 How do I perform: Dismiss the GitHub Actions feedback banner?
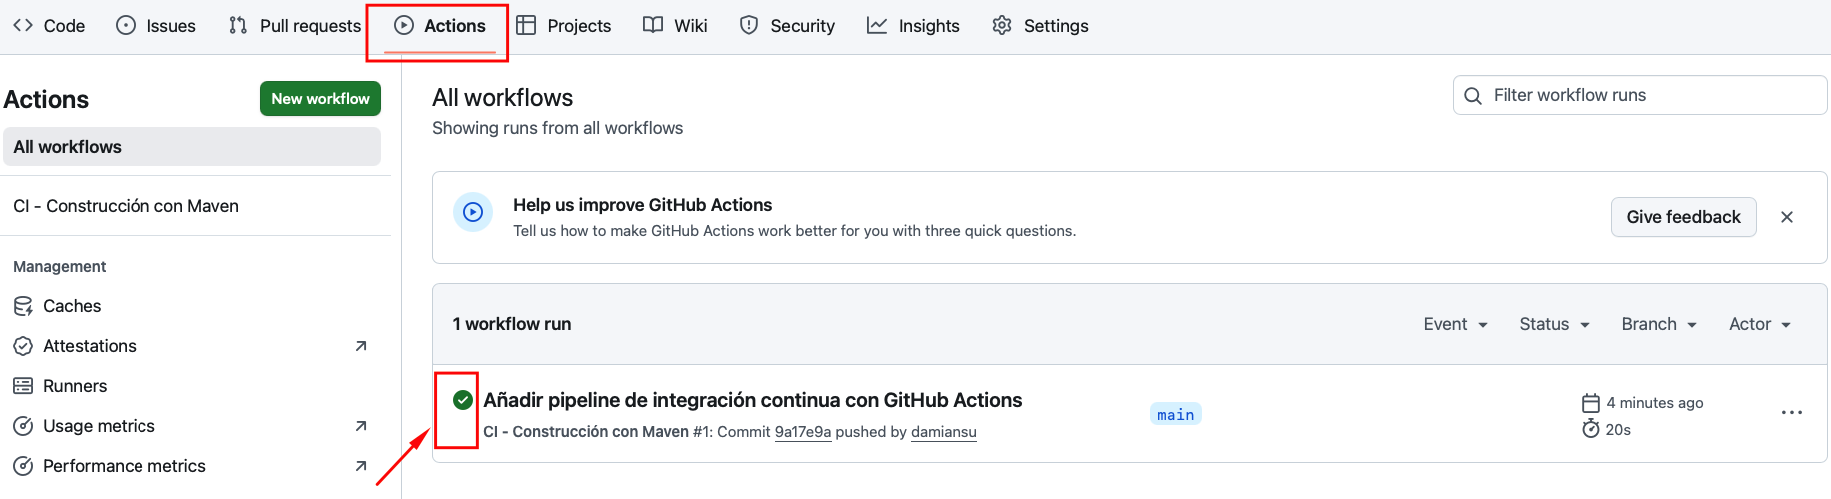1786,217
